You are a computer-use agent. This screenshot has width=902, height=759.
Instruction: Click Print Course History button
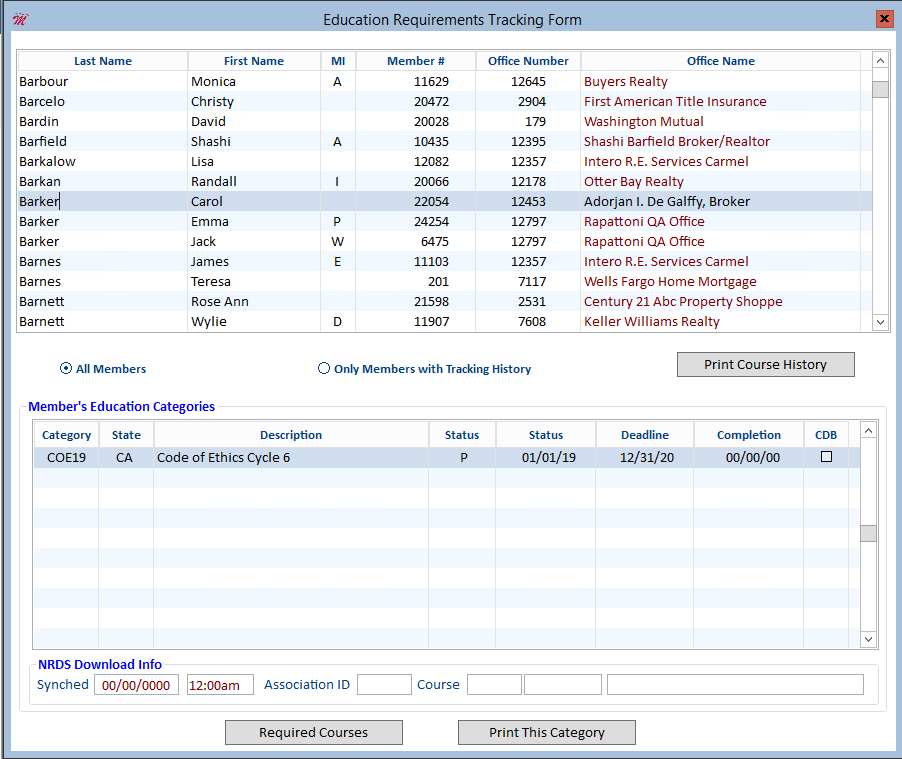pyautogui.click(x=765, y=365)
